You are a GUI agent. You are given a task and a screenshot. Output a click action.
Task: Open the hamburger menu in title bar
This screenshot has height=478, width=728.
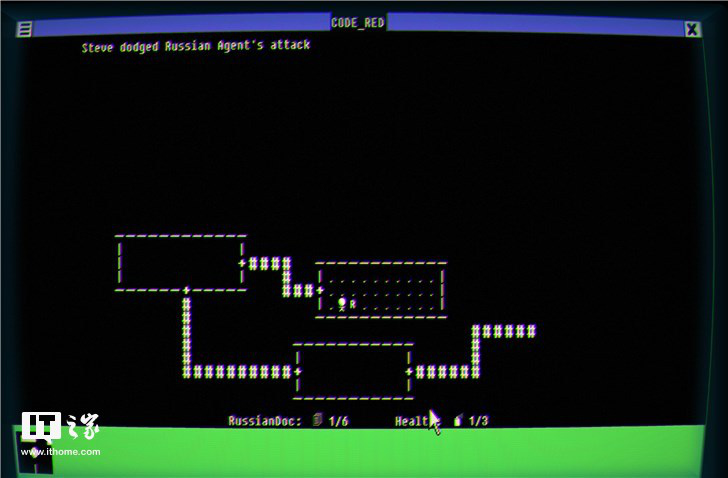tap(24, 30)
